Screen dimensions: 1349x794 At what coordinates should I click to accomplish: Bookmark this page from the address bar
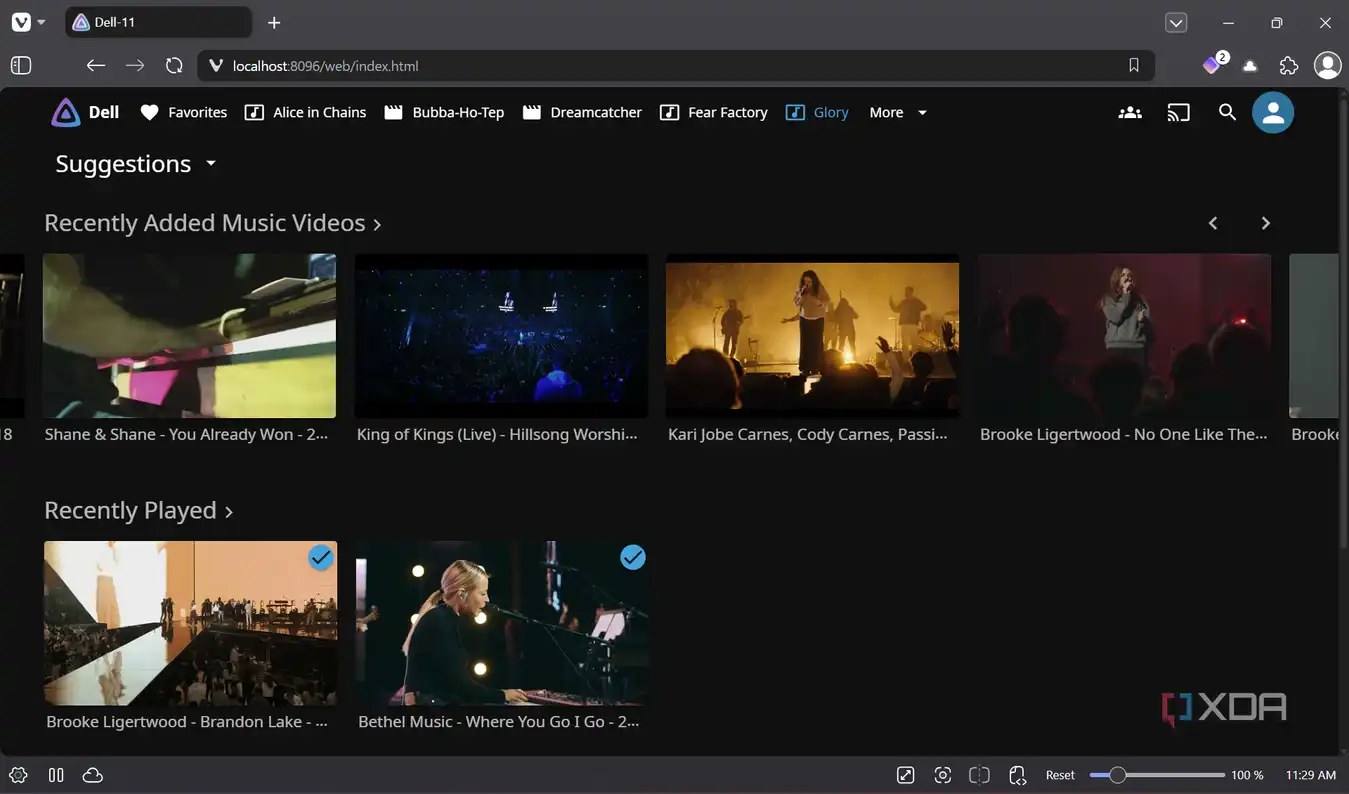(1133, 66)
